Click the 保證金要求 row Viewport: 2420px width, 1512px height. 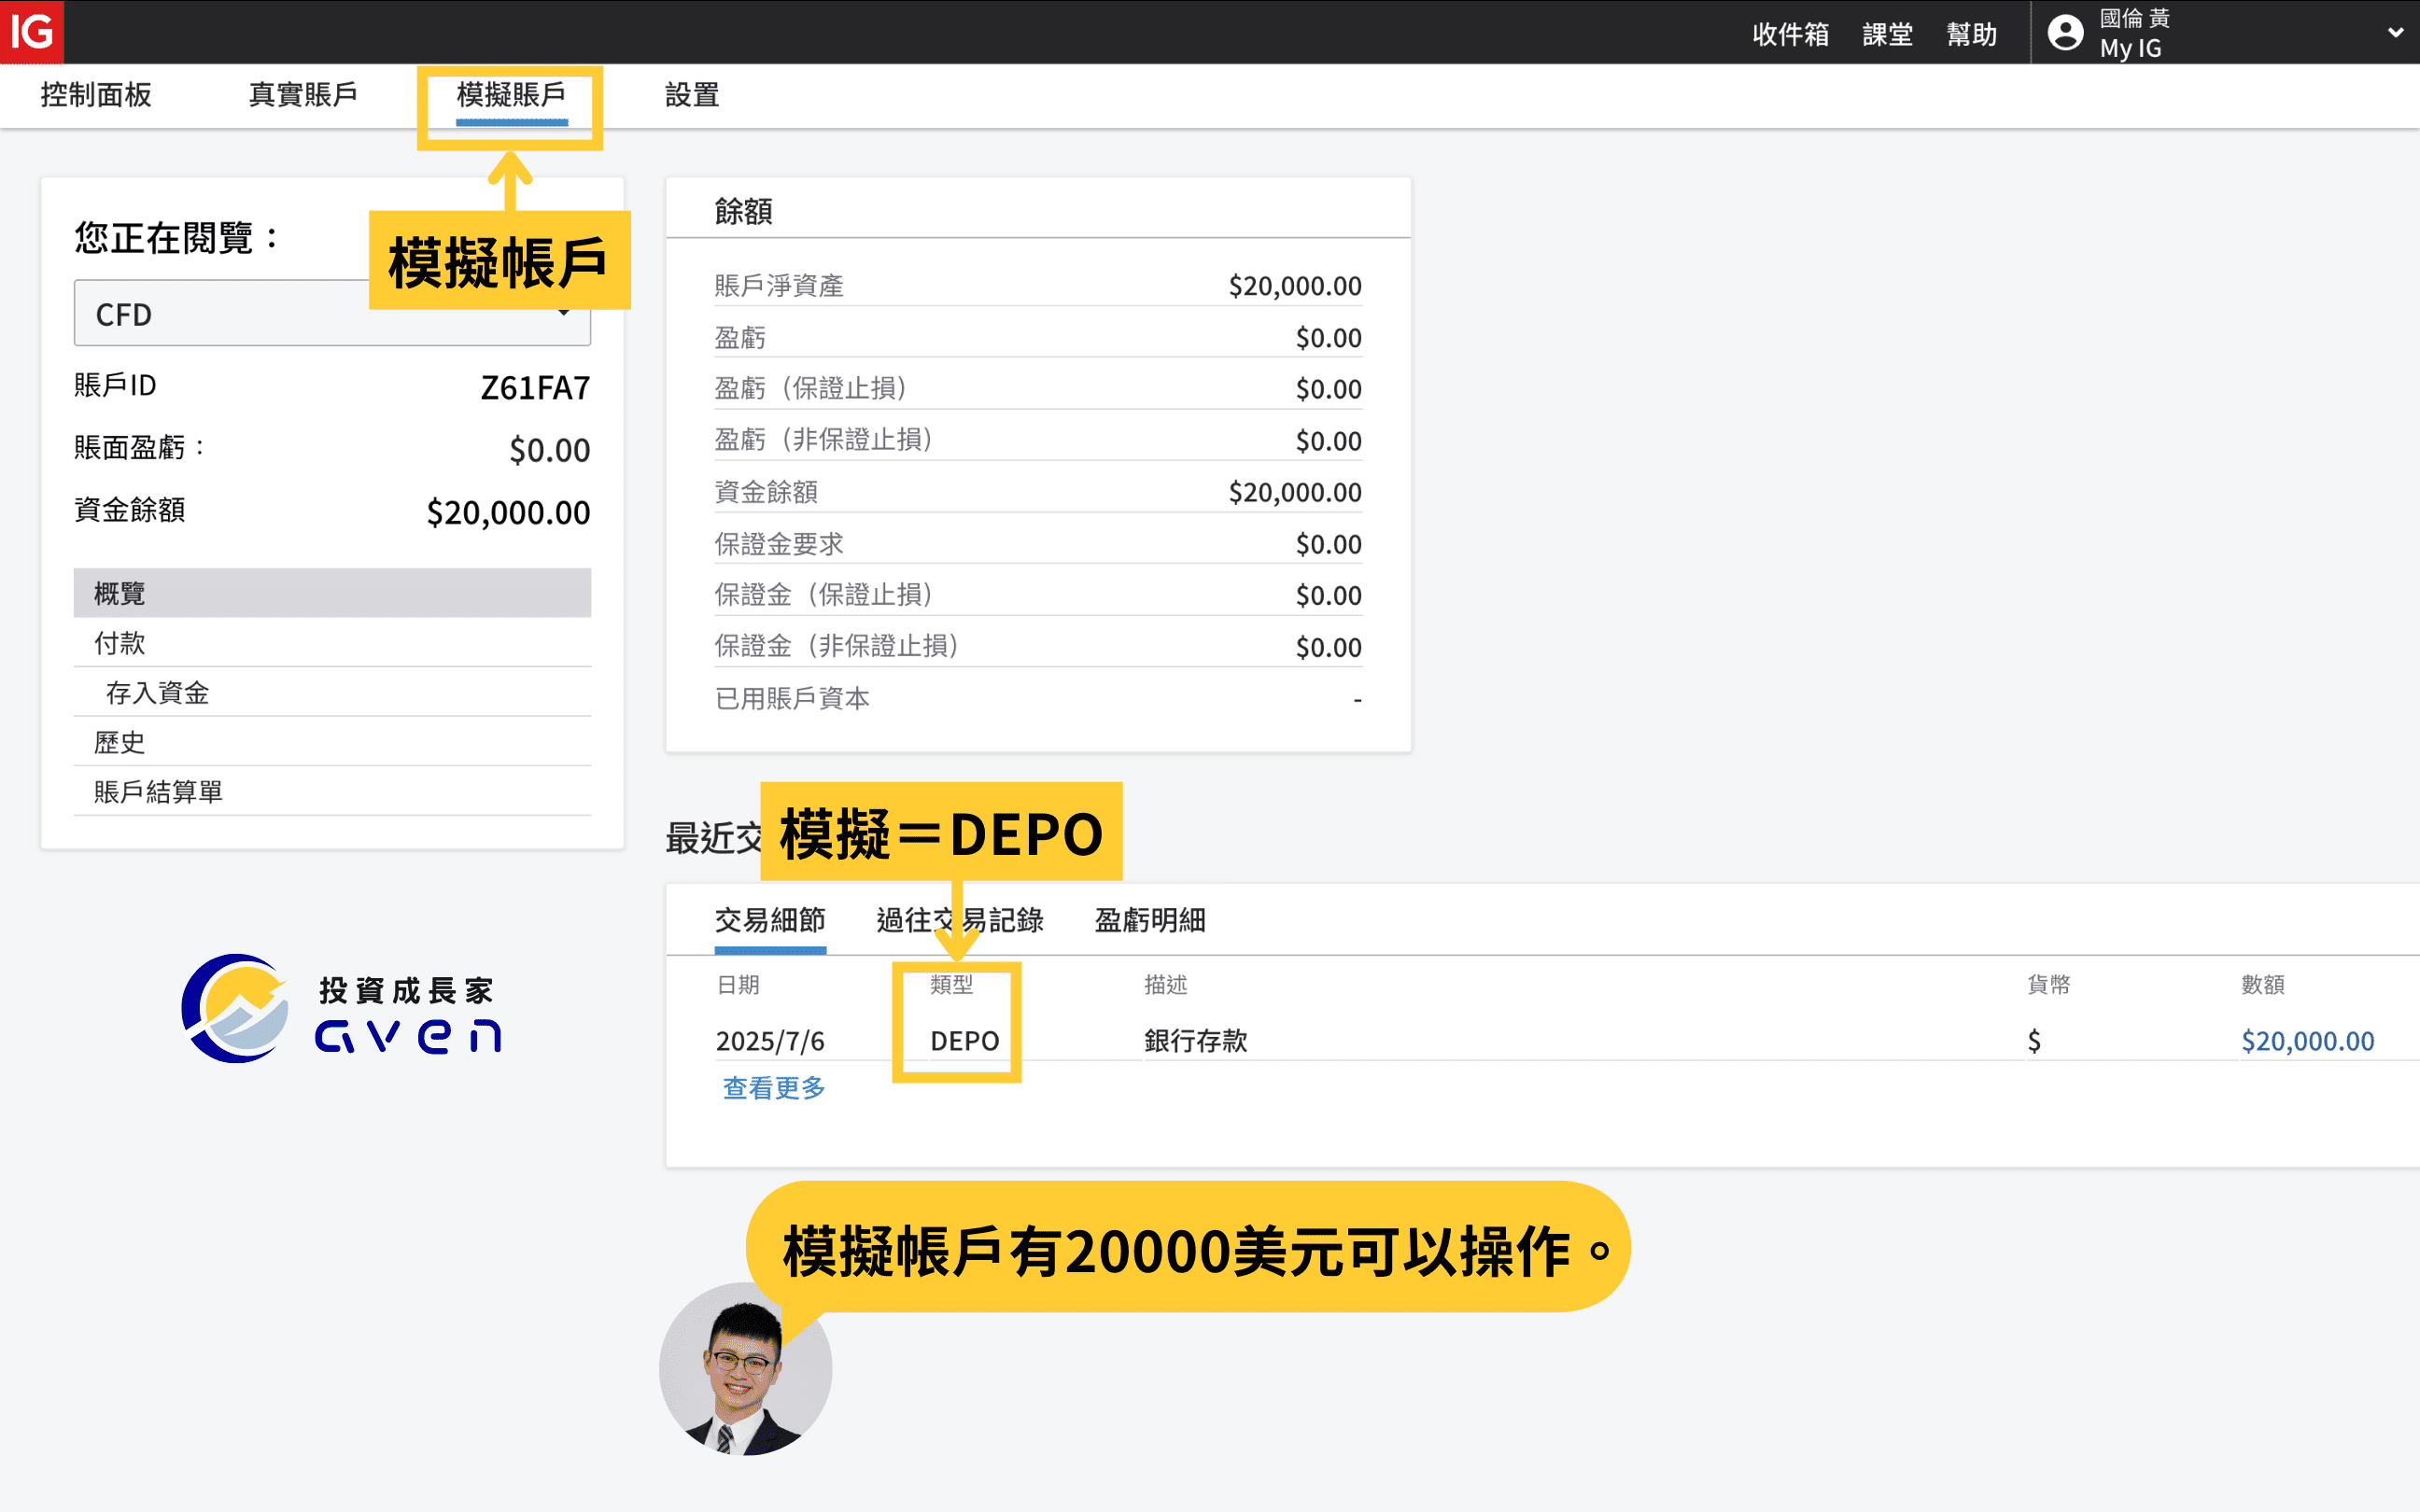pyautogui.click(x=1038, y=544)
